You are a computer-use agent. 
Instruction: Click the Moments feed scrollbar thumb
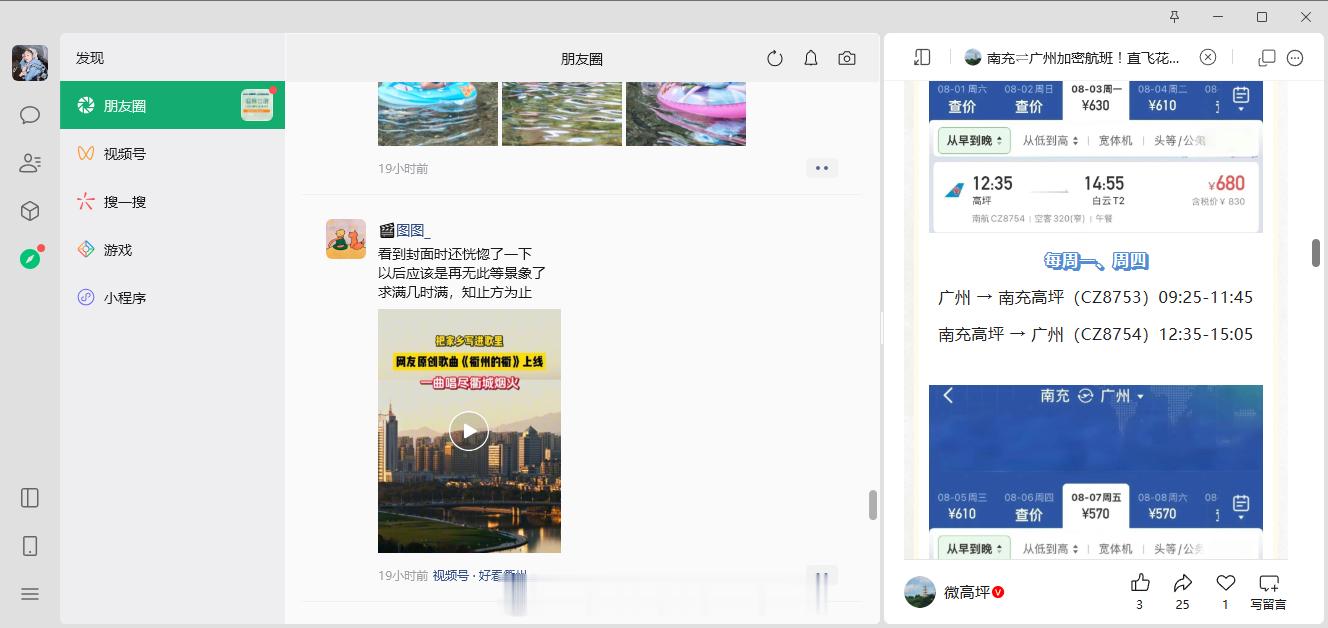click(873, 505)
